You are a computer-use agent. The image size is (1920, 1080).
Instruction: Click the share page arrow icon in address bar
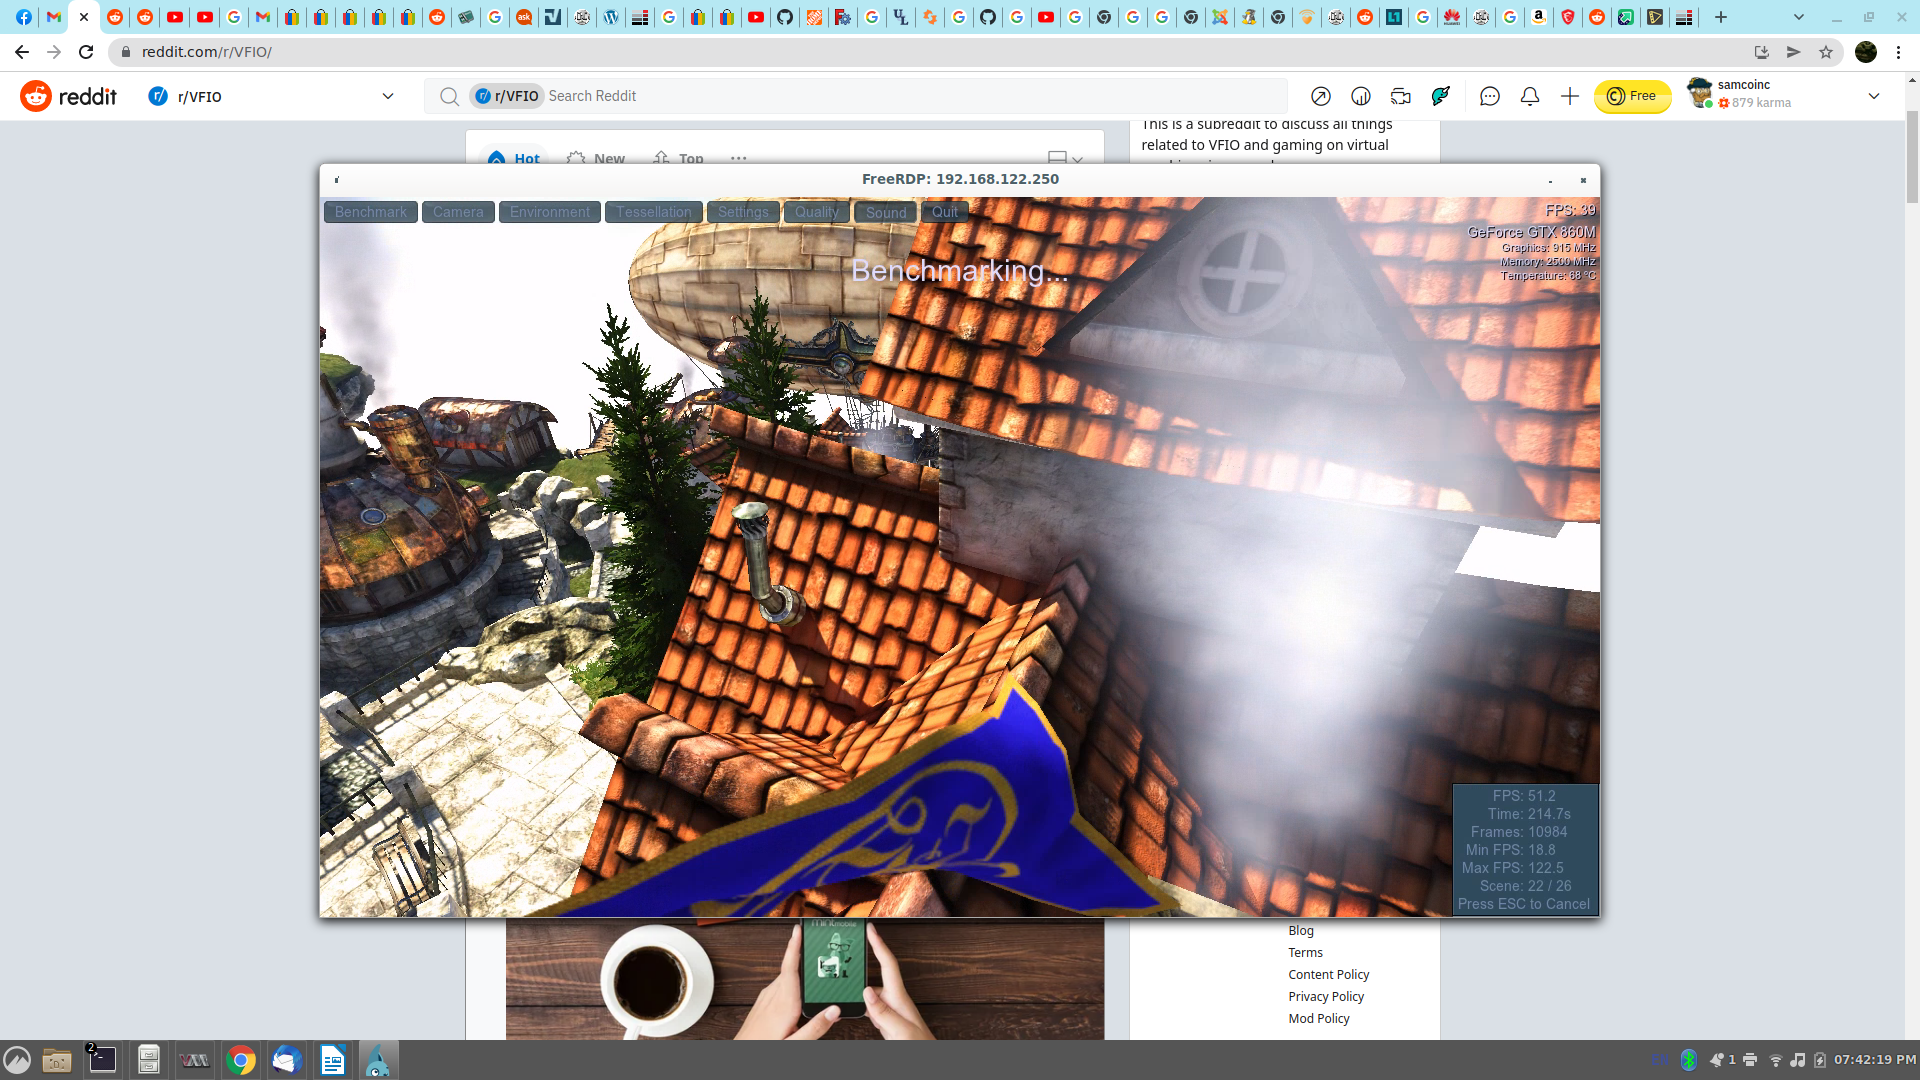(1794, 52)
